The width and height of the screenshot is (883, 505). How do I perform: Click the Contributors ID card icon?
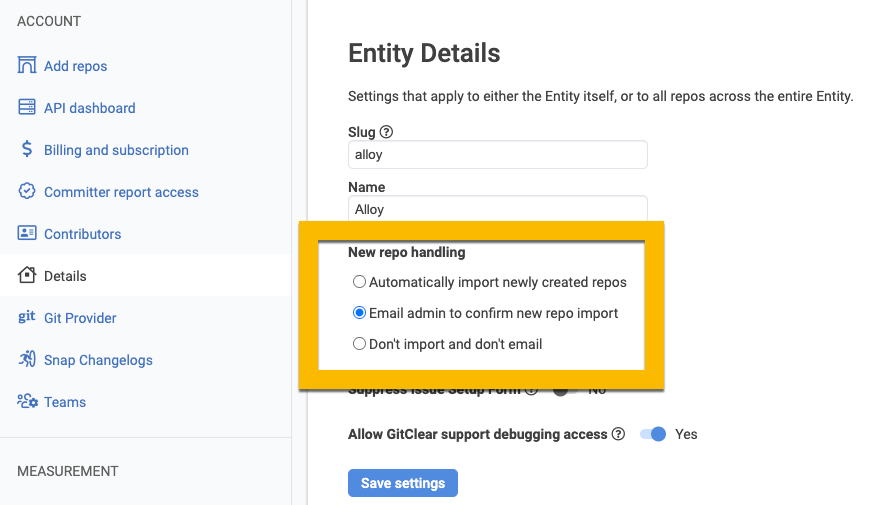27,234
